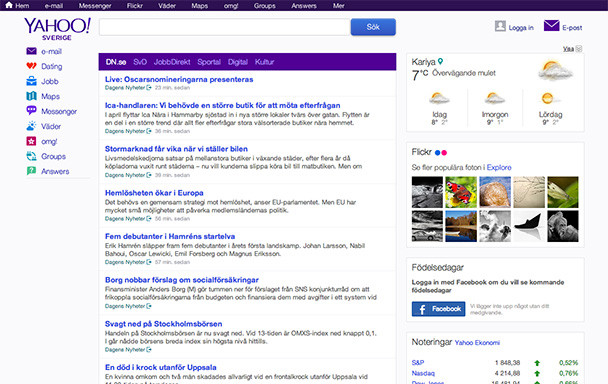Click the large current weather cloud icon
Screen dimensions: 608x384
[x=555, y=70]
